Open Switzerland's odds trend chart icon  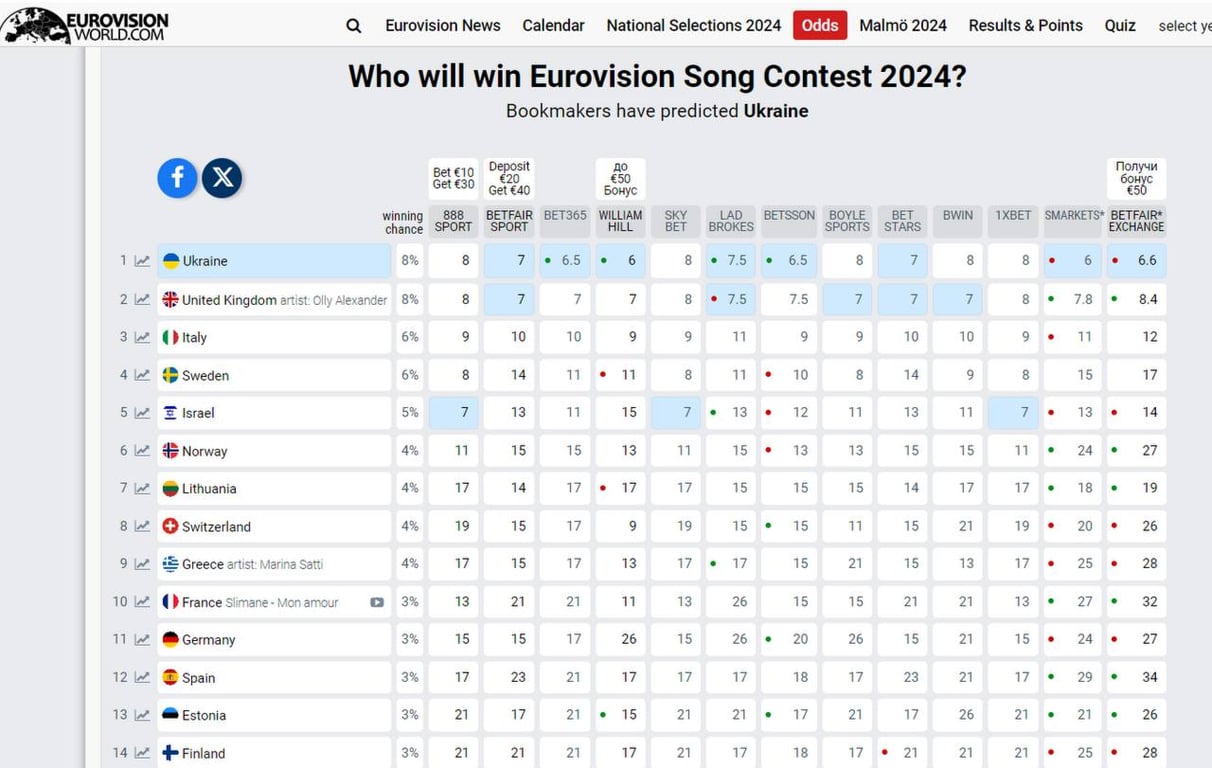[x=142, y=526]
